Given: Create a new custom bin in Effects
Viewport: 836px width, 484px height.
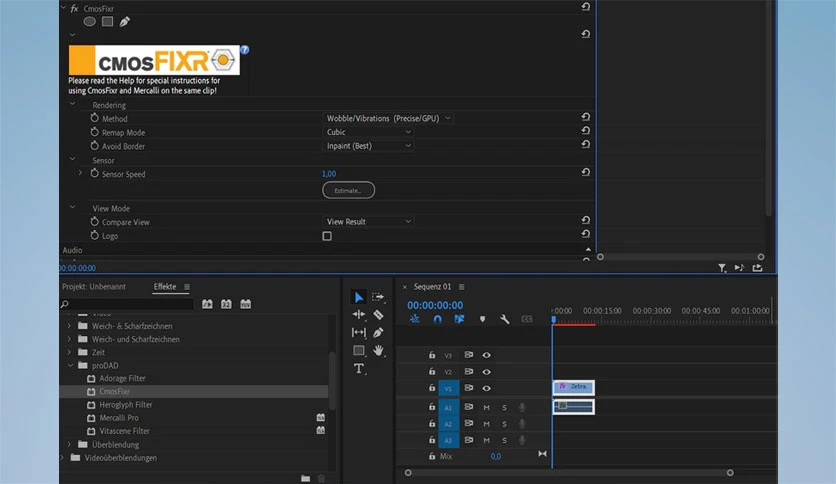Looking at the screenshot, I should pyautogui.click(x=305, y=478).
